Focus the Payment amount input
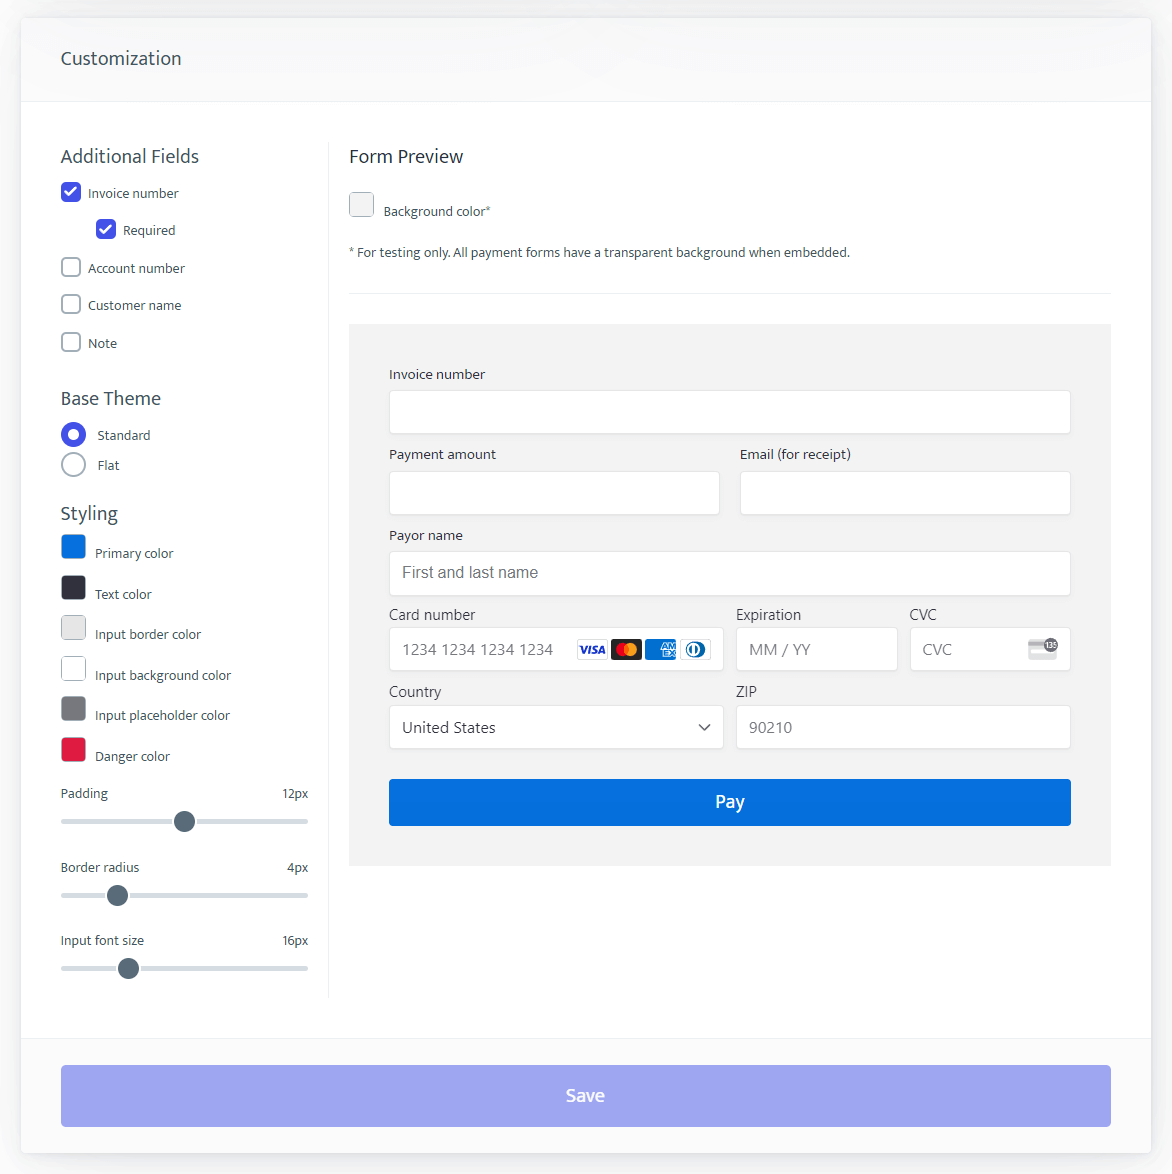This screenshot has height=1174, width=1172. click(554, 493)
